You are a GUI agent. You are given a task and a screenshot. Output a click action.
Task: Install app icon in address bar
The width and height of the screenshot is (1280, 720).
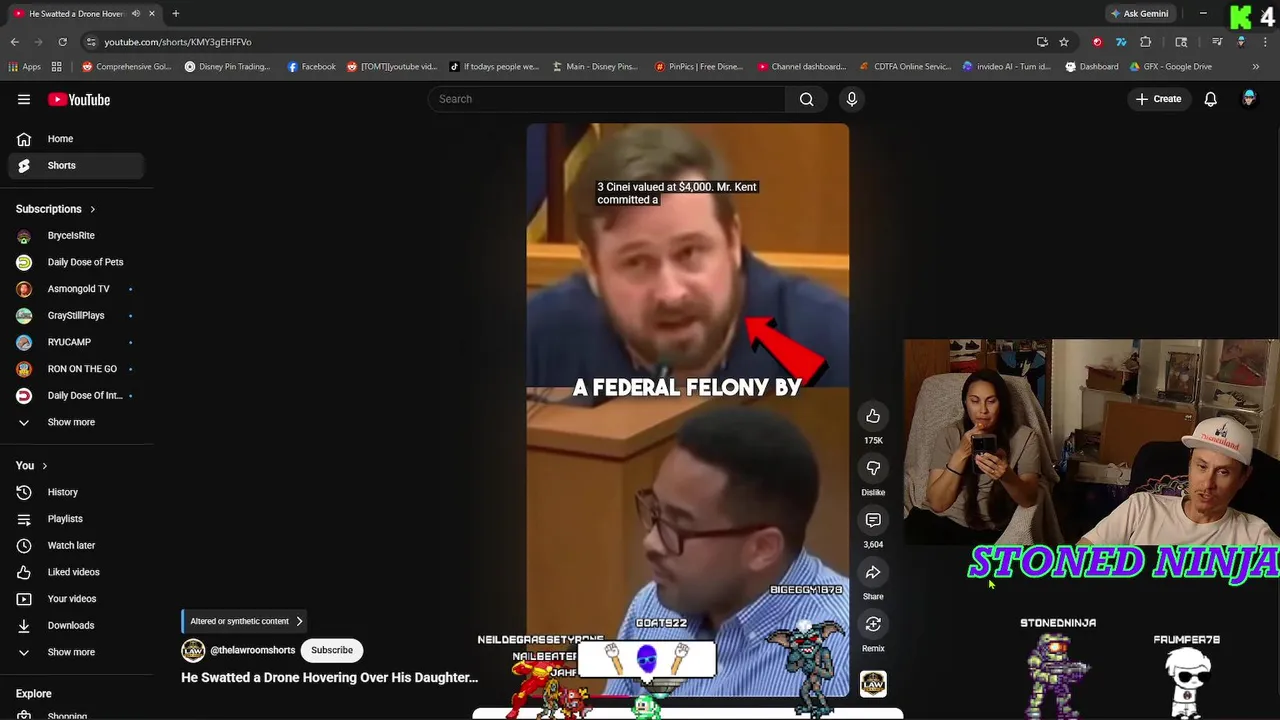pyautogui.click(x=1042, y=42)
